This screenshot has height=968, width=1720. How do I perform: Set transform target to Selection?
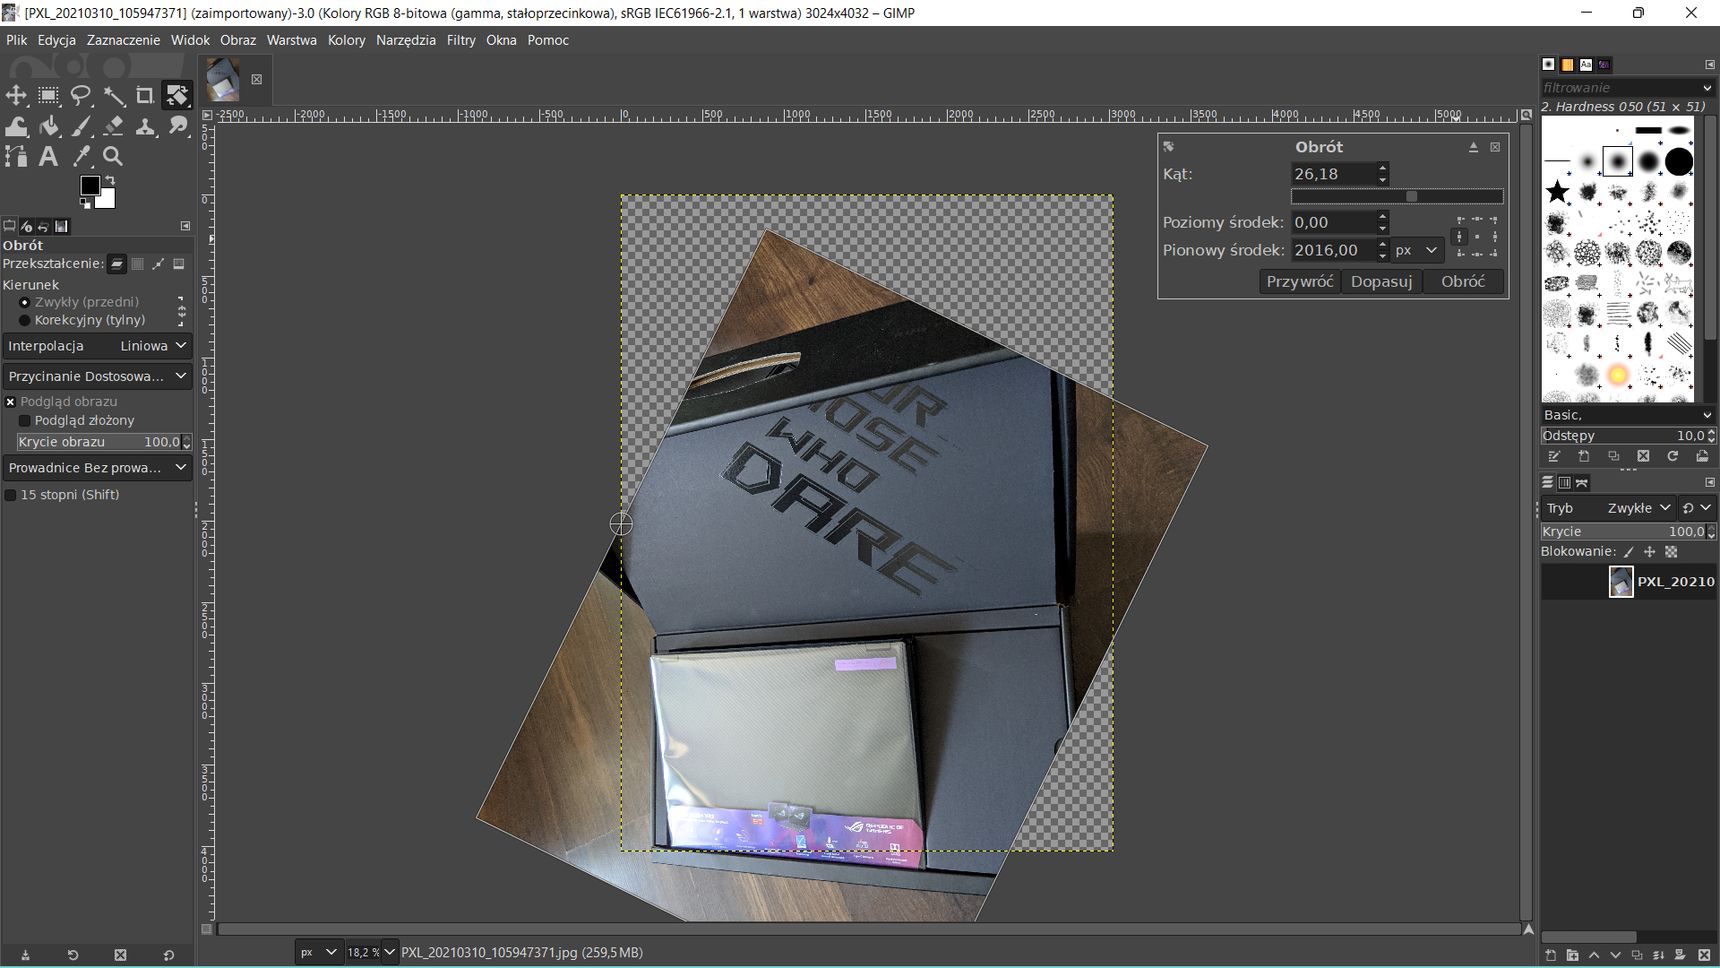point(138,264)
